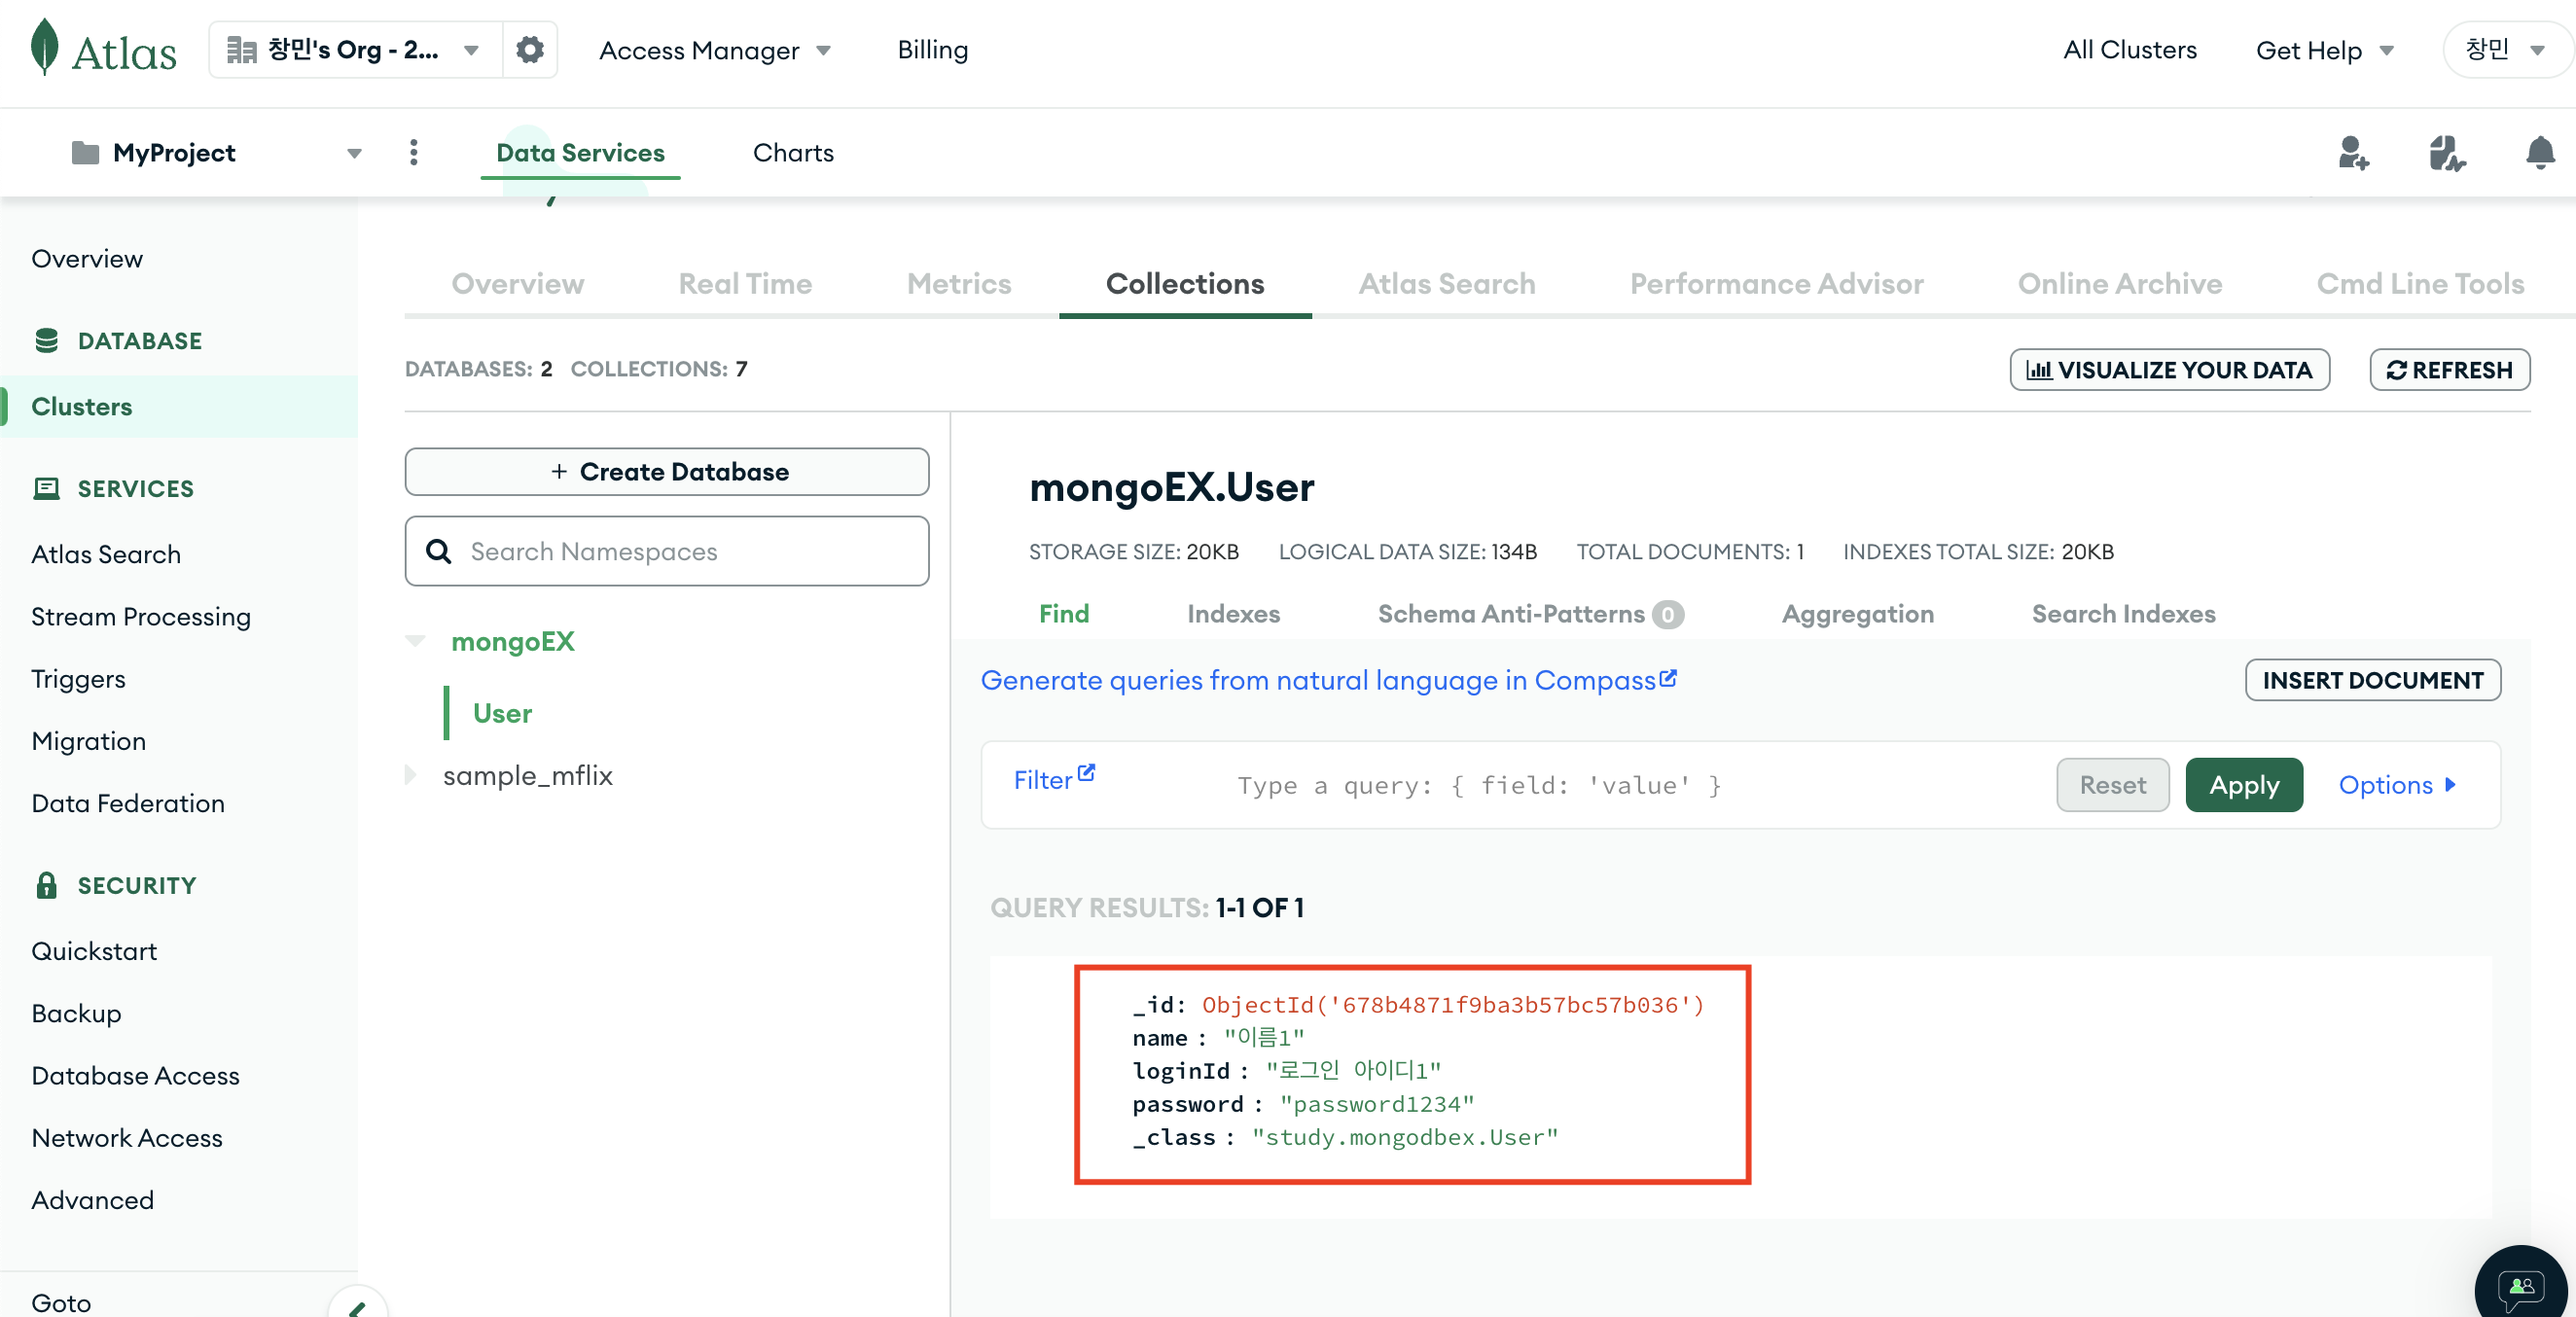Open organization settings gear icon

pos(529,49)
